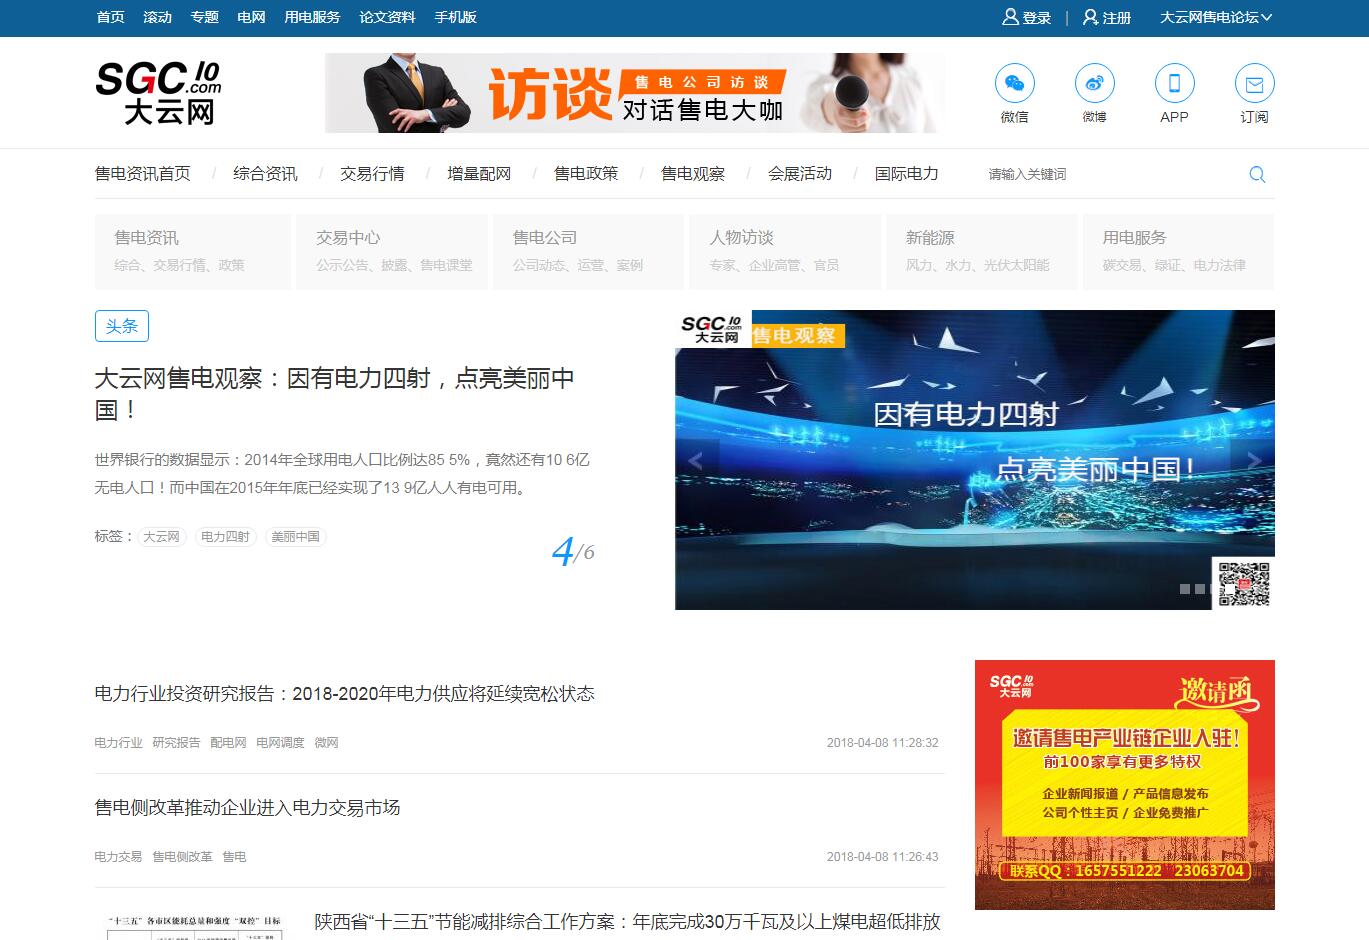1369x940 pixels.
Task: Go to next slide with right arrow
Action: tap(1253, 461)
